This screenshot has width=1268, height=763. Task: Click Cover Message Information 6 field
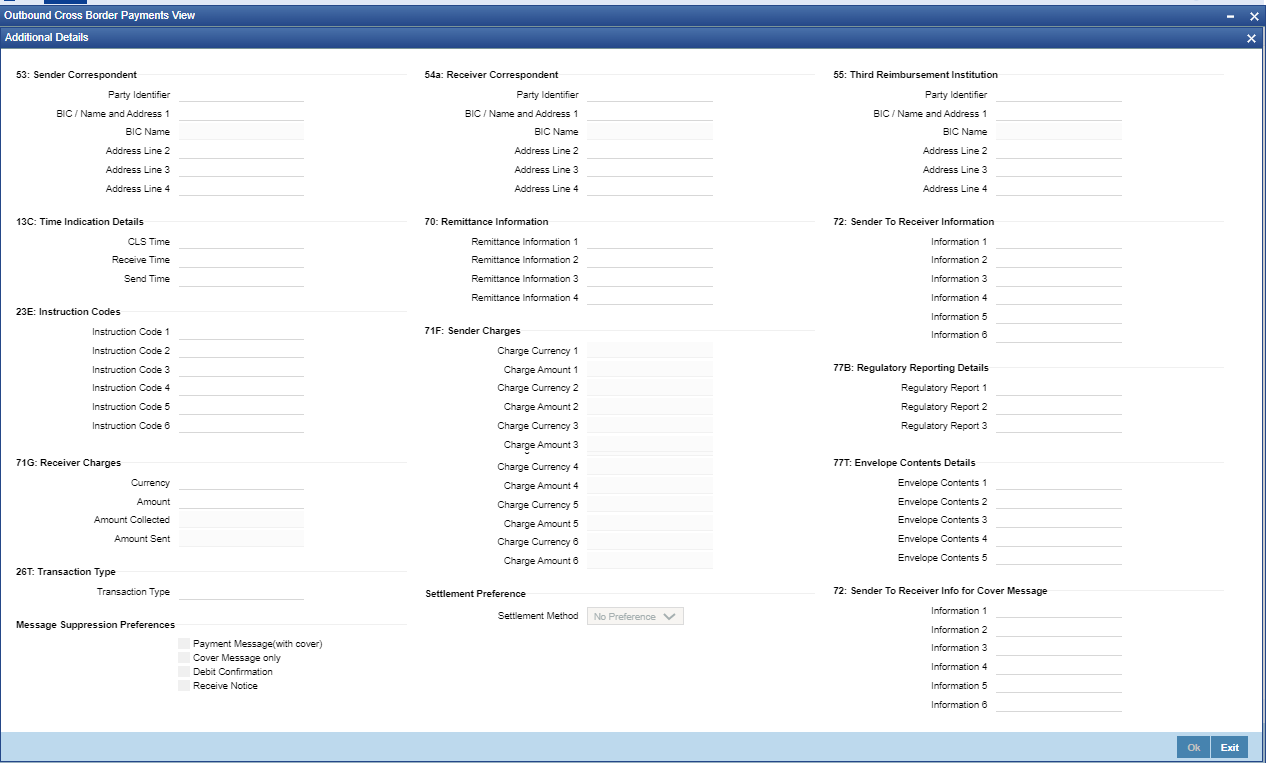[x=1059, y=704]
